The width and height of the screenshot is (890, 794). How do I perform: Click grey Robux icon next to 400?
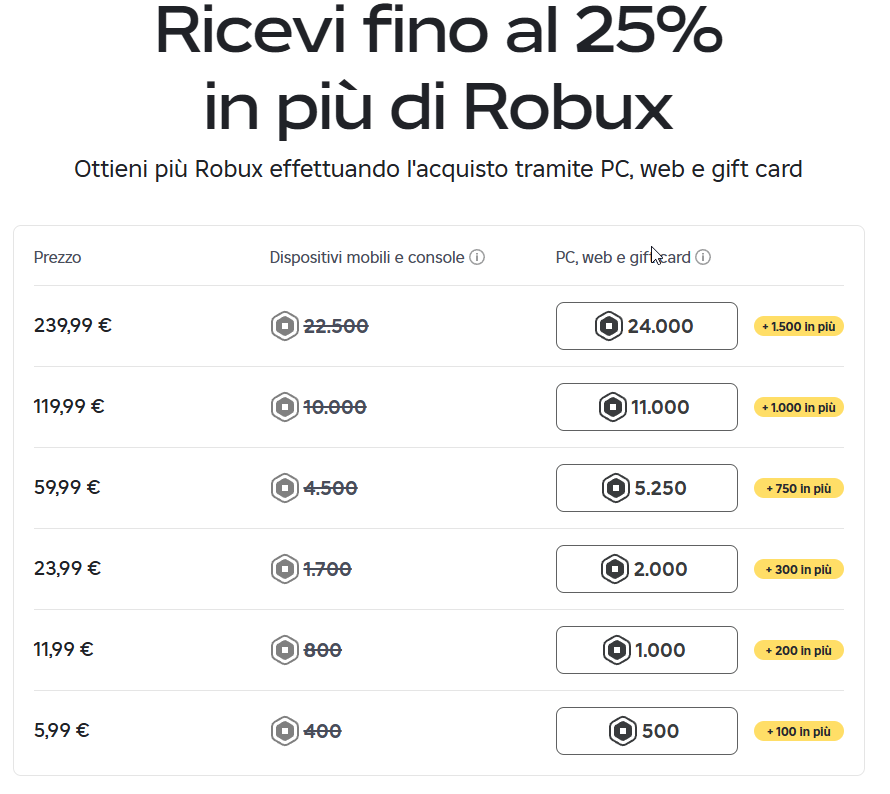point(284,731)
